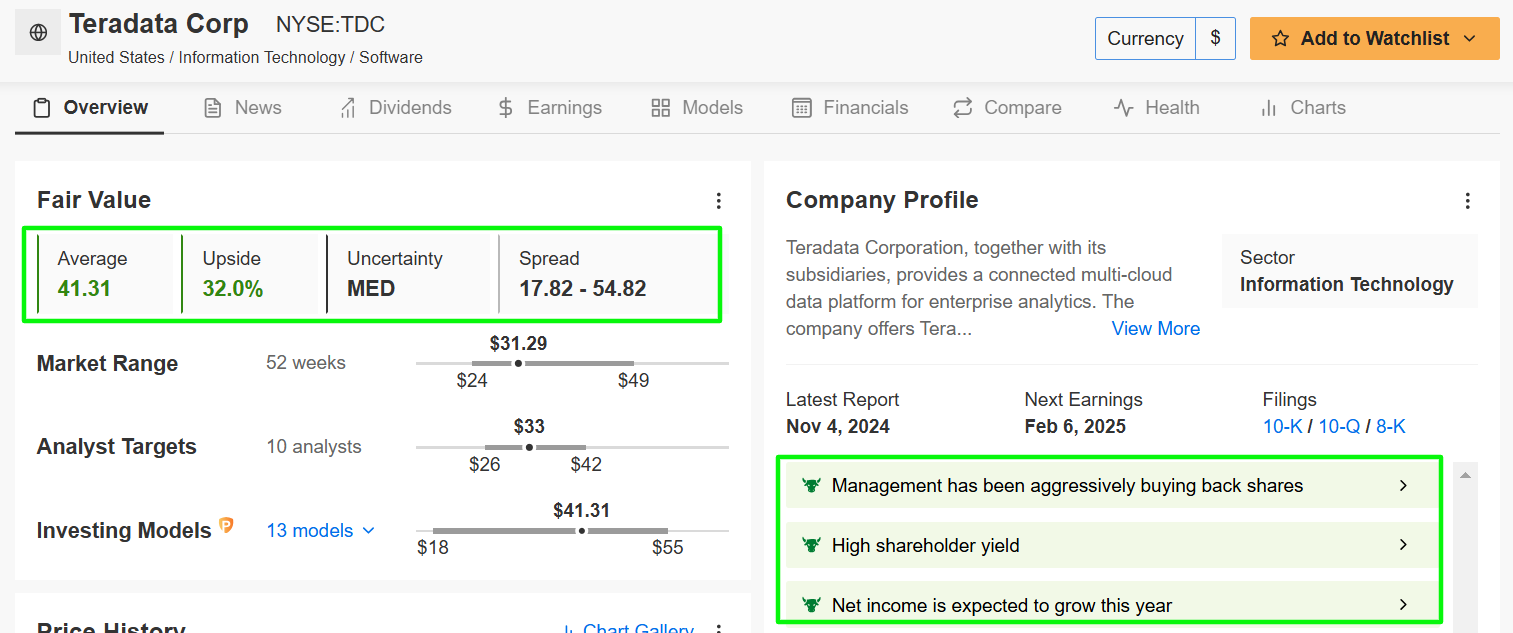This screenshot has width=1513, height=633.
Task: Click the bar chart icon on the Charts tab
Action: (1269, 108)
